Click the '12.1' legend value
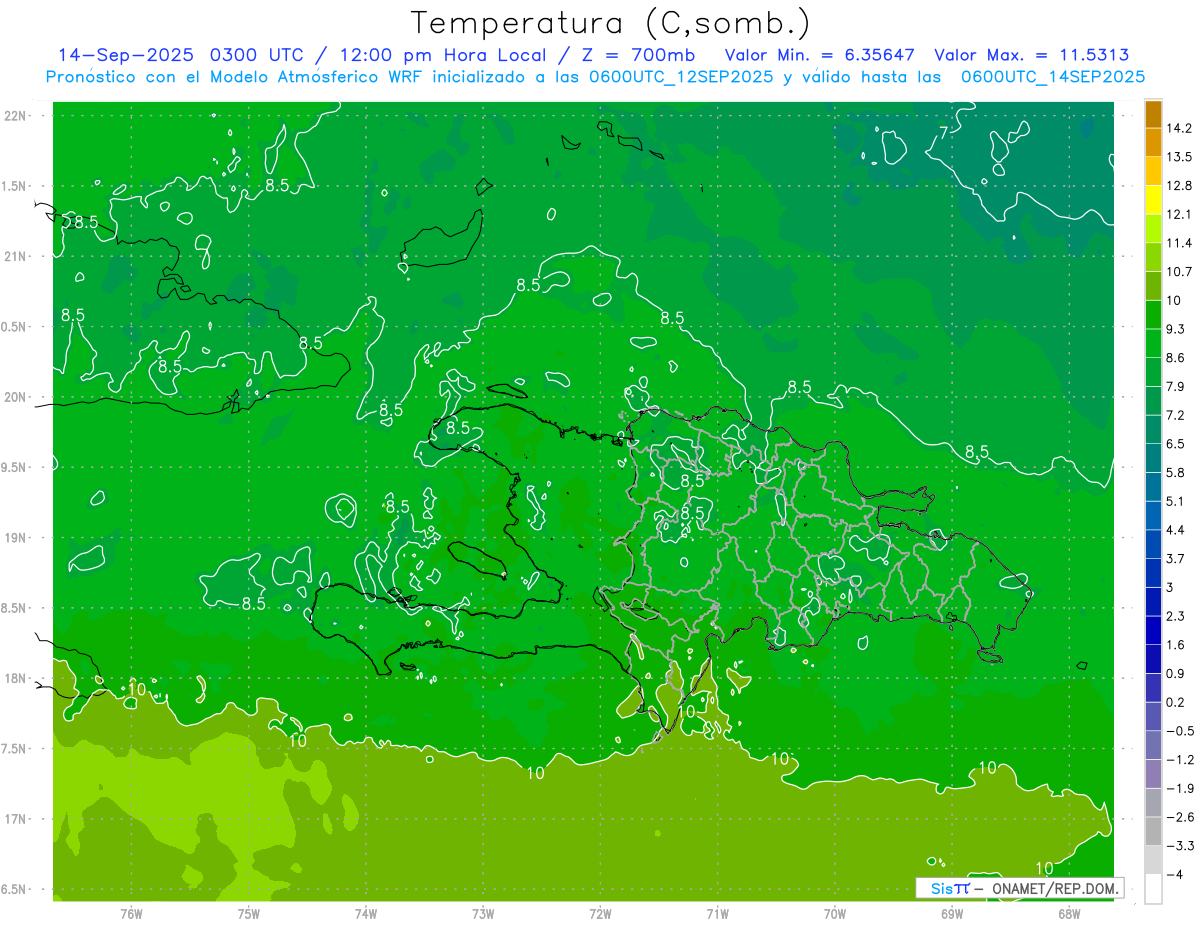Screen dimensions: 1200x927 point(1180,214)
